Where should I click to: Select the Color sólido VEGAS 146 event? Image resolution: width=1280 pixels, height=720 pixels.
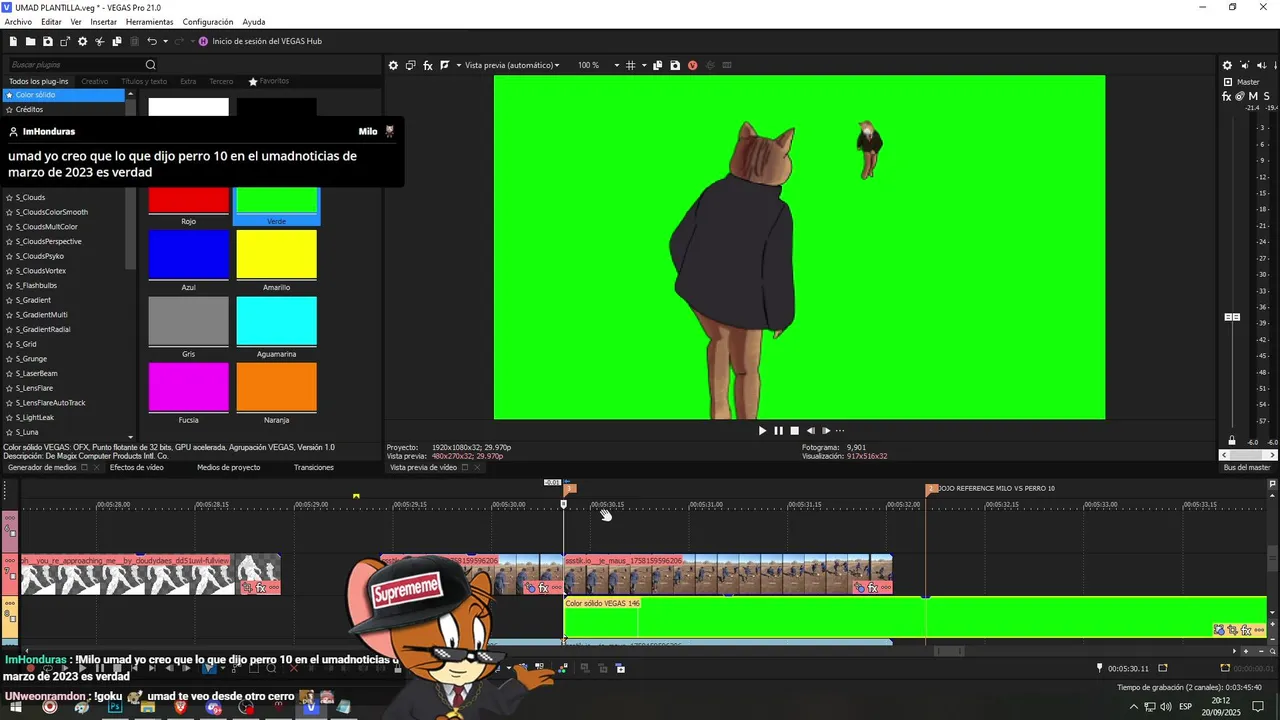click(x=915, y=617)
